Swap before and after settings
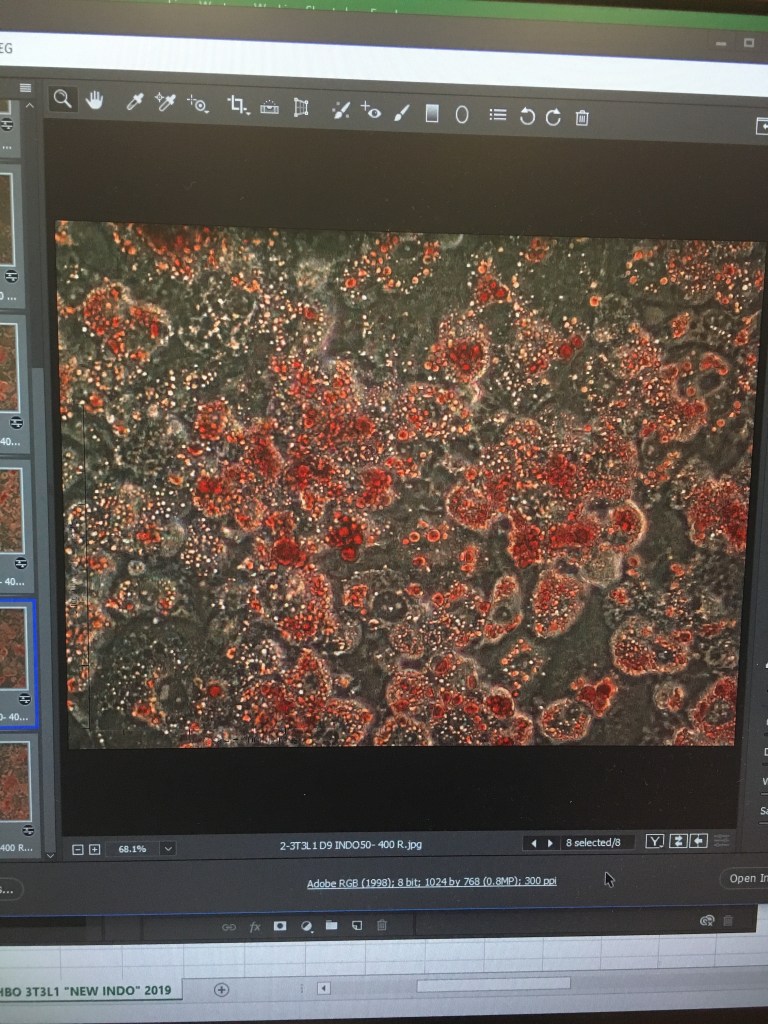 coord(677,842)
